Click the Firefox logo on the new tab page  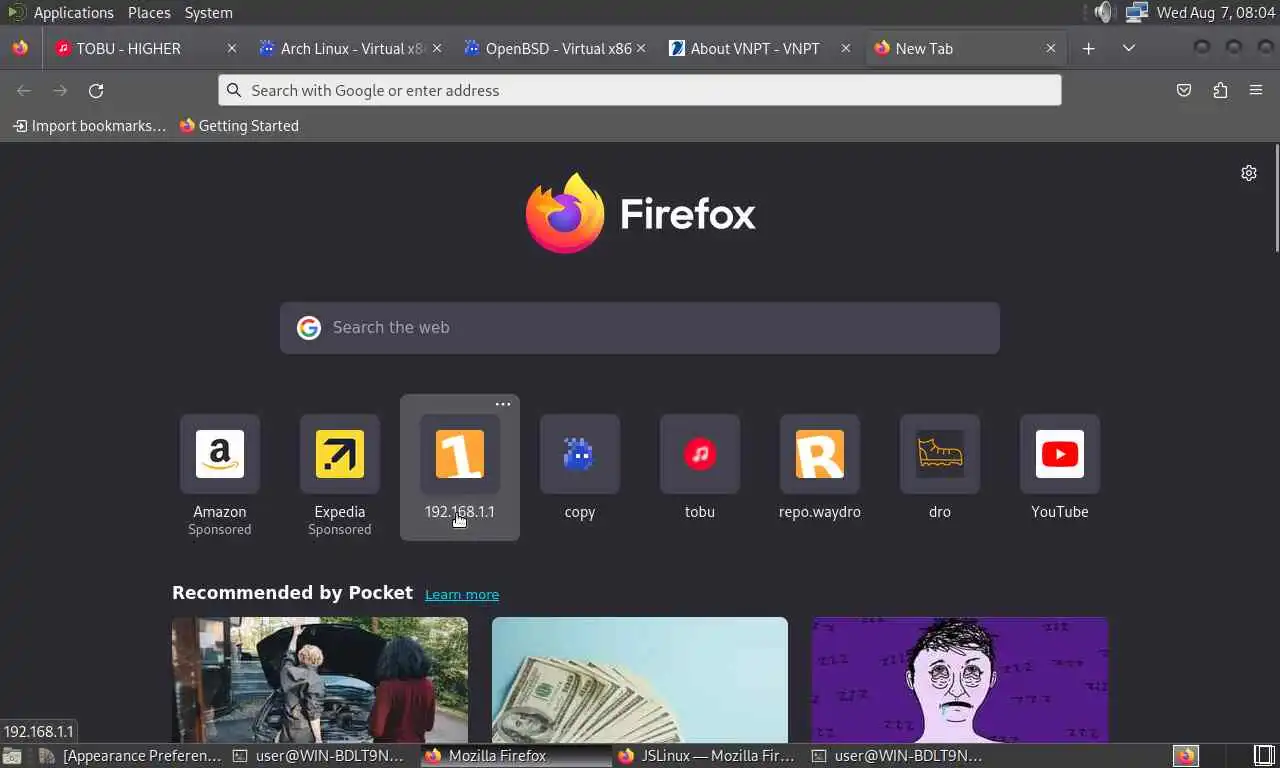click(x=640, y=213)
